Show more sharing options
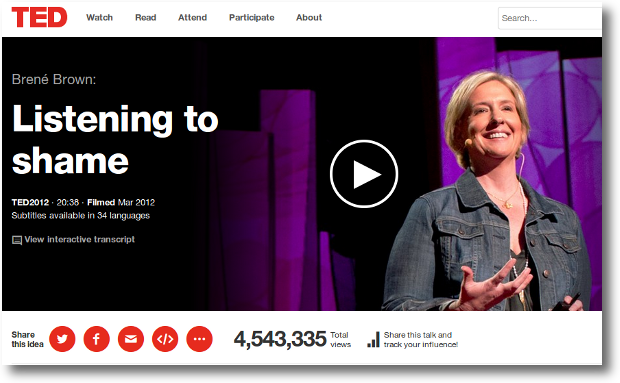Screen dimensions: 620x383 tap(199, 339)
